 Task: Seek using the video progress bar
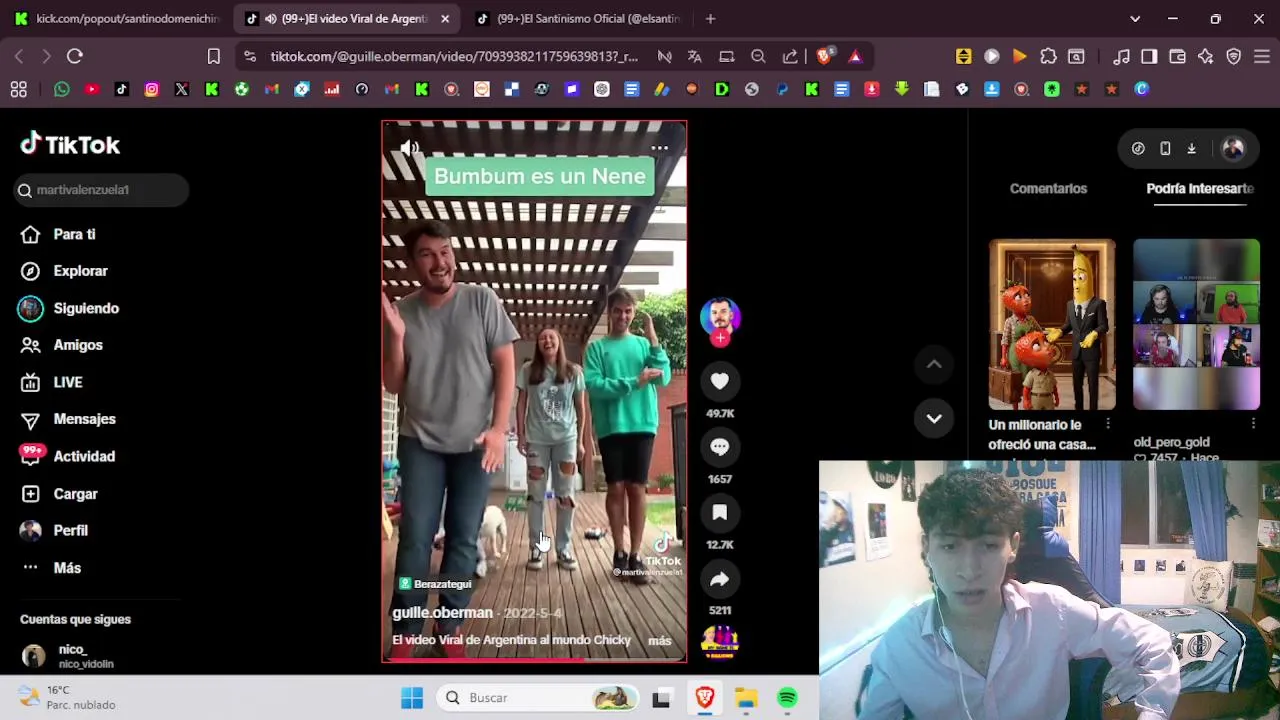(x=534, y=660)
